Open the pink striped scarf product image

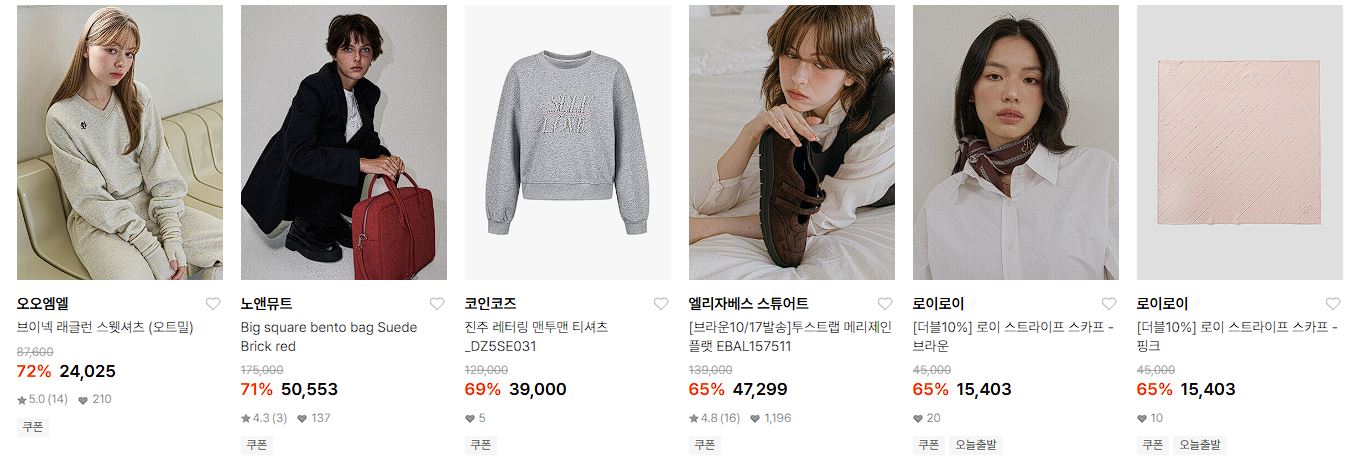[x=1240, y=142]
